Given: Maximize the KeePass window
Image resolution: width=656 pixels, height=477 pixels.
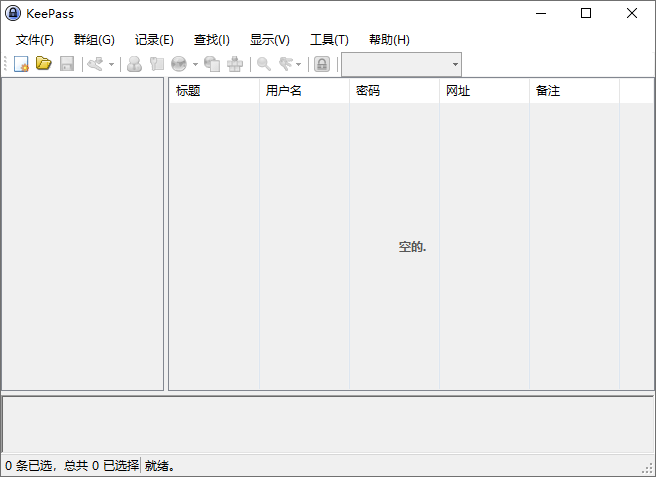Looking at the screenshot, I should pyautogui.click(x=586, y=13).
